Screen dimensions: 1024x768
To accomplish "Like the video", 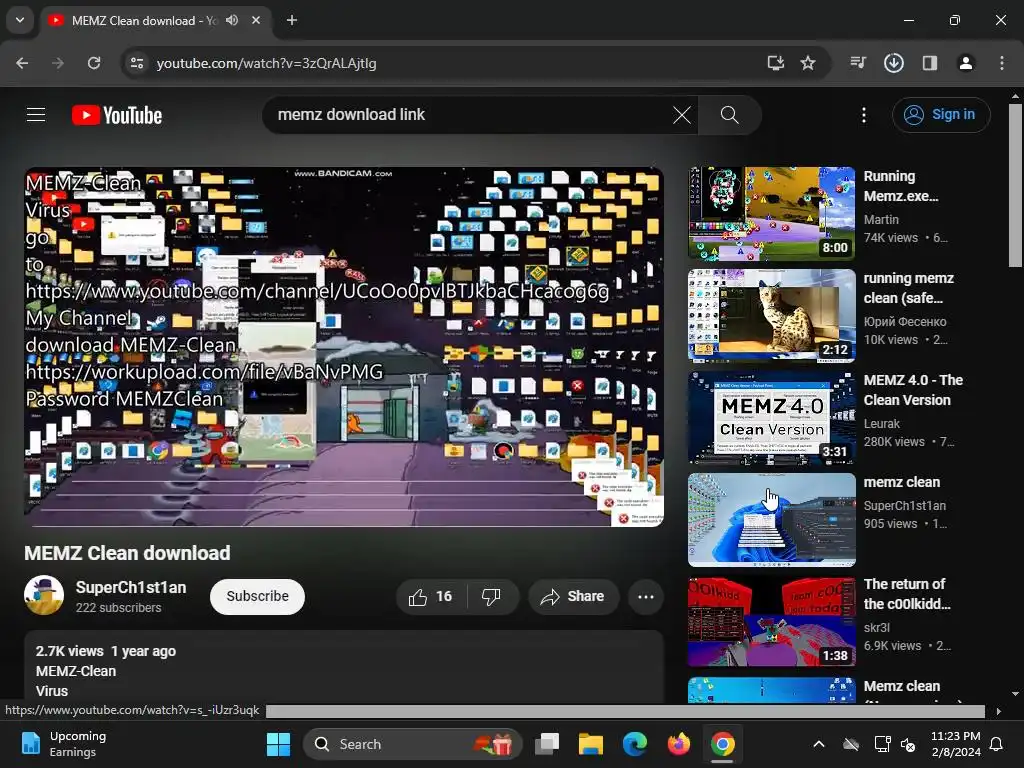I will tap(431, 596).
